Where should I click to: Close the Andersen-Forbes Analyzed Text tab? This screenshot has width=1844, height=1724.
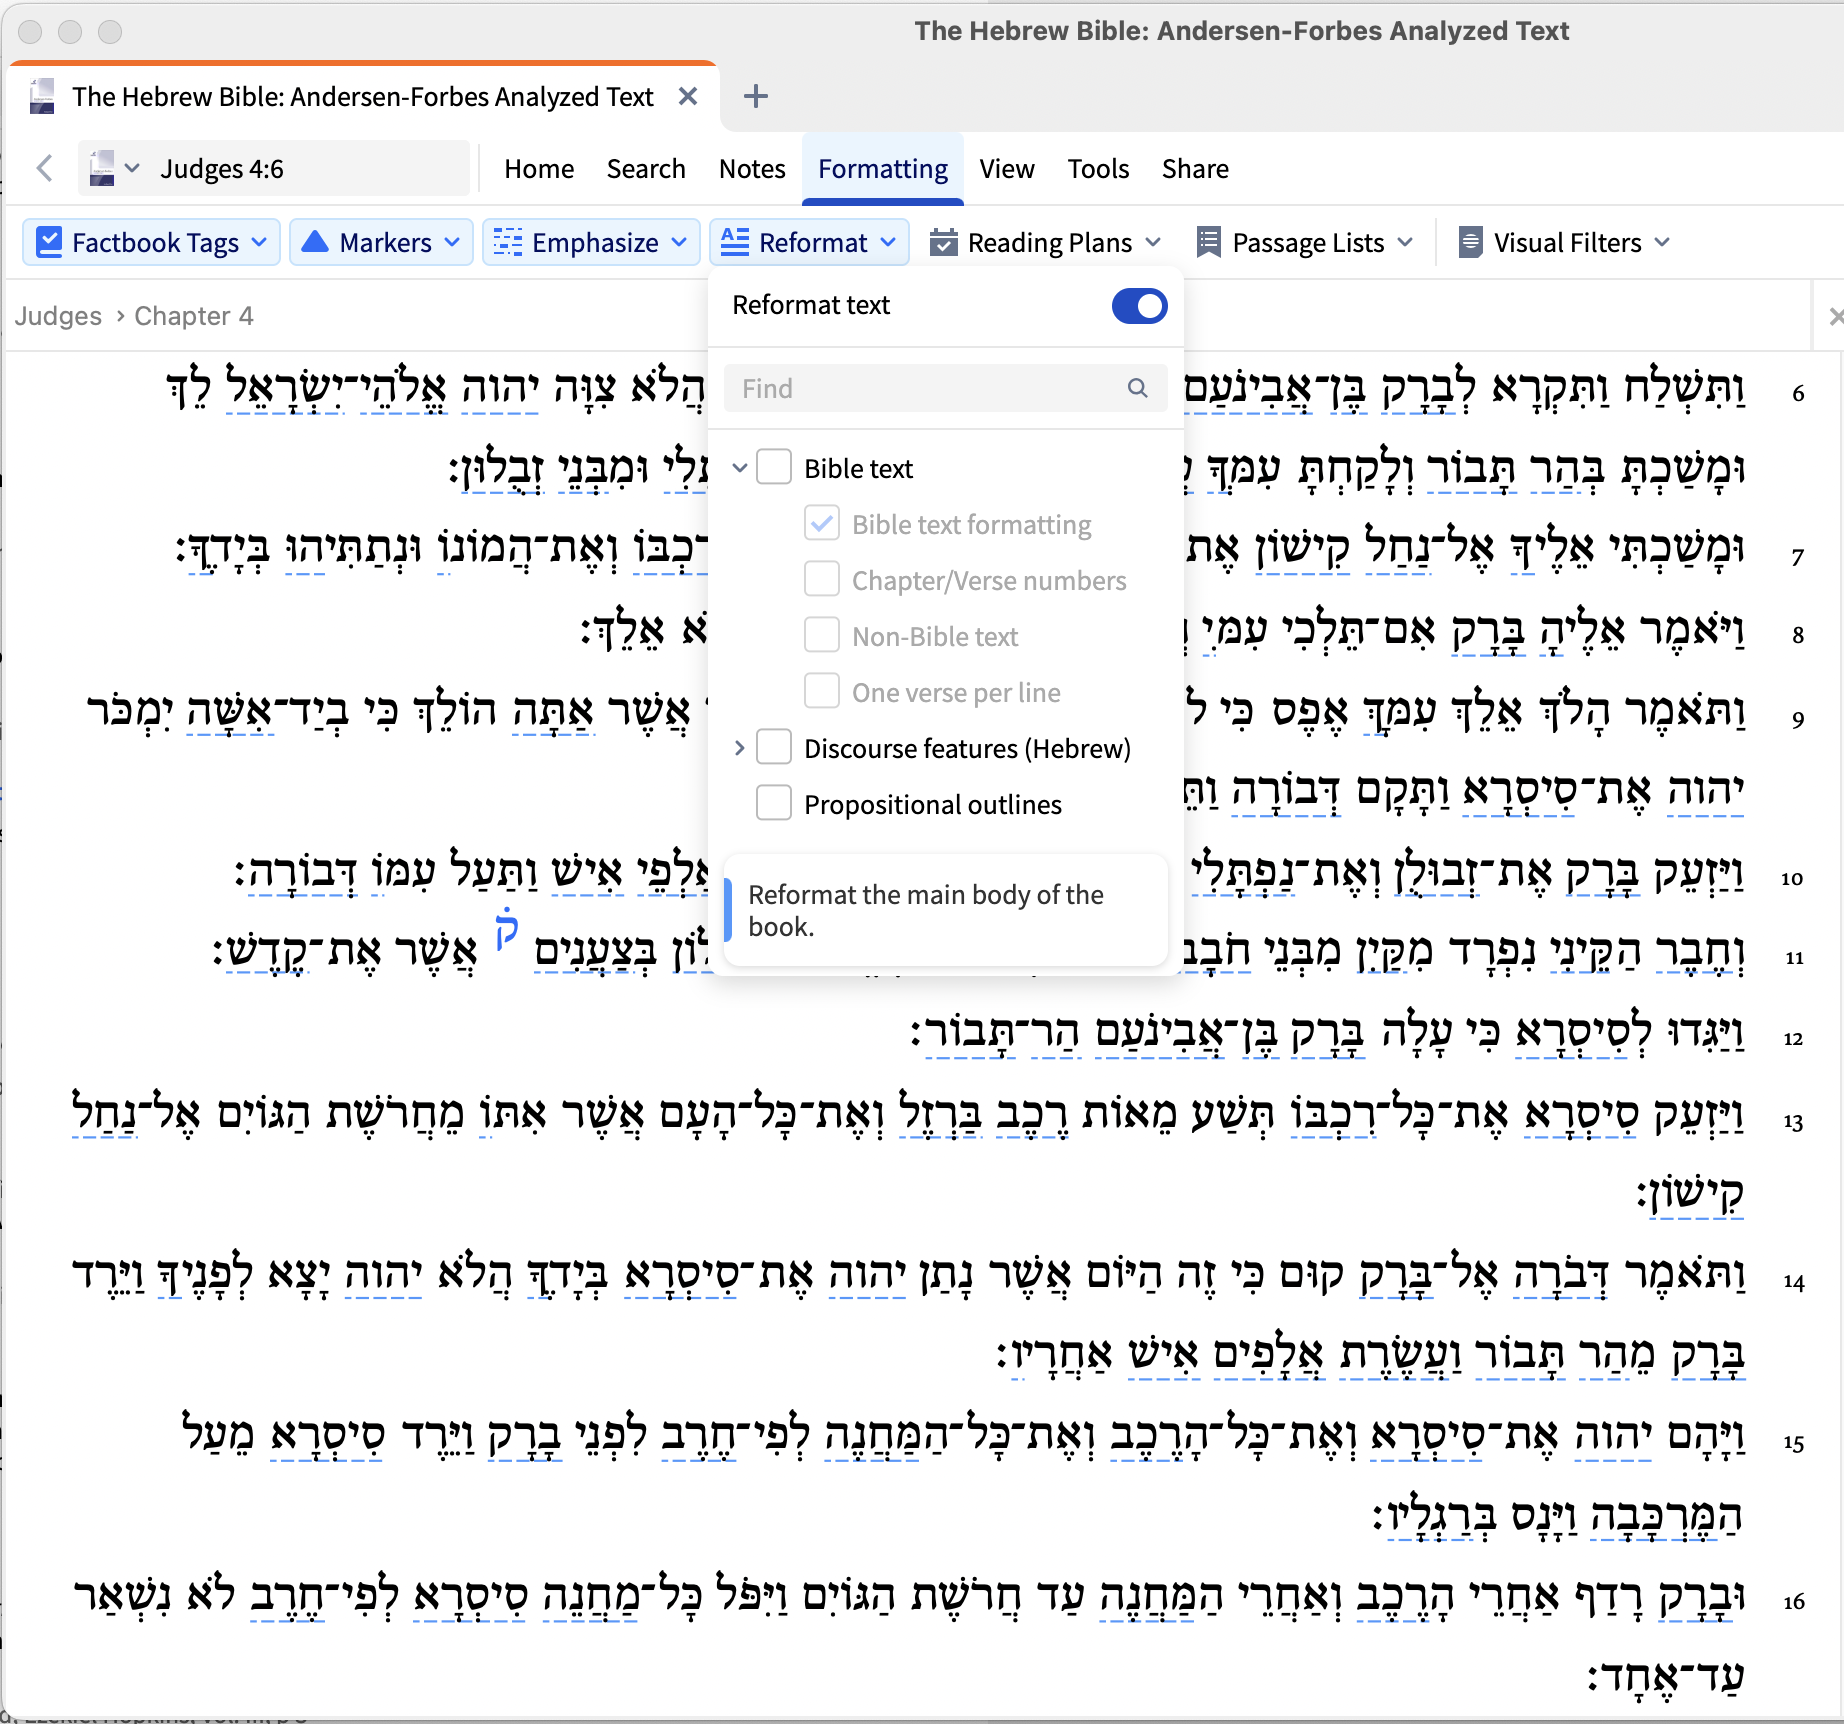pos(688,96)
